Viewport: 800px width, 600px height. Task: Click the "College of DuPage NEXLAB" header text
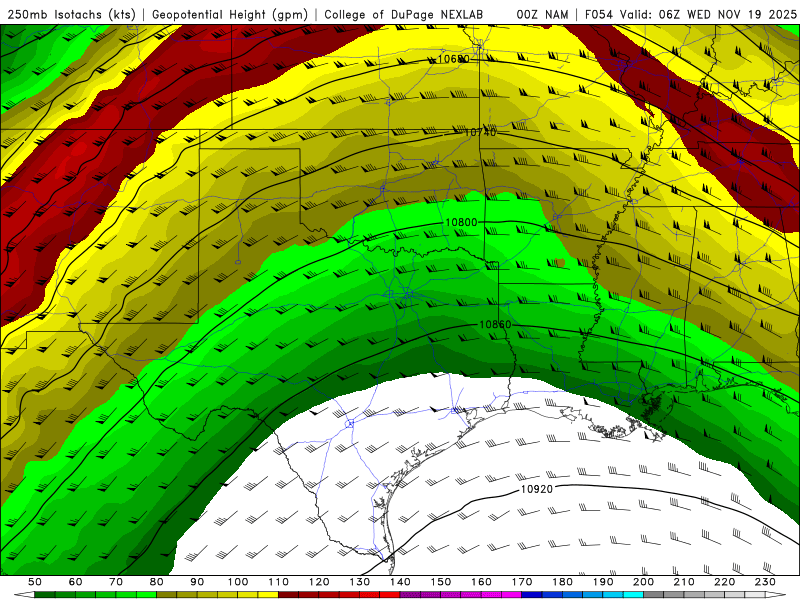click(x=404, y=15)
